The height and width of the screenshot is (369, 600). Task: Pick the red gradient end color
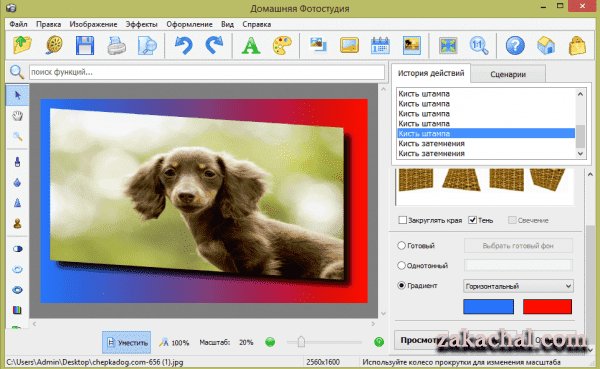pyautogui.click(x=547, y=307)
